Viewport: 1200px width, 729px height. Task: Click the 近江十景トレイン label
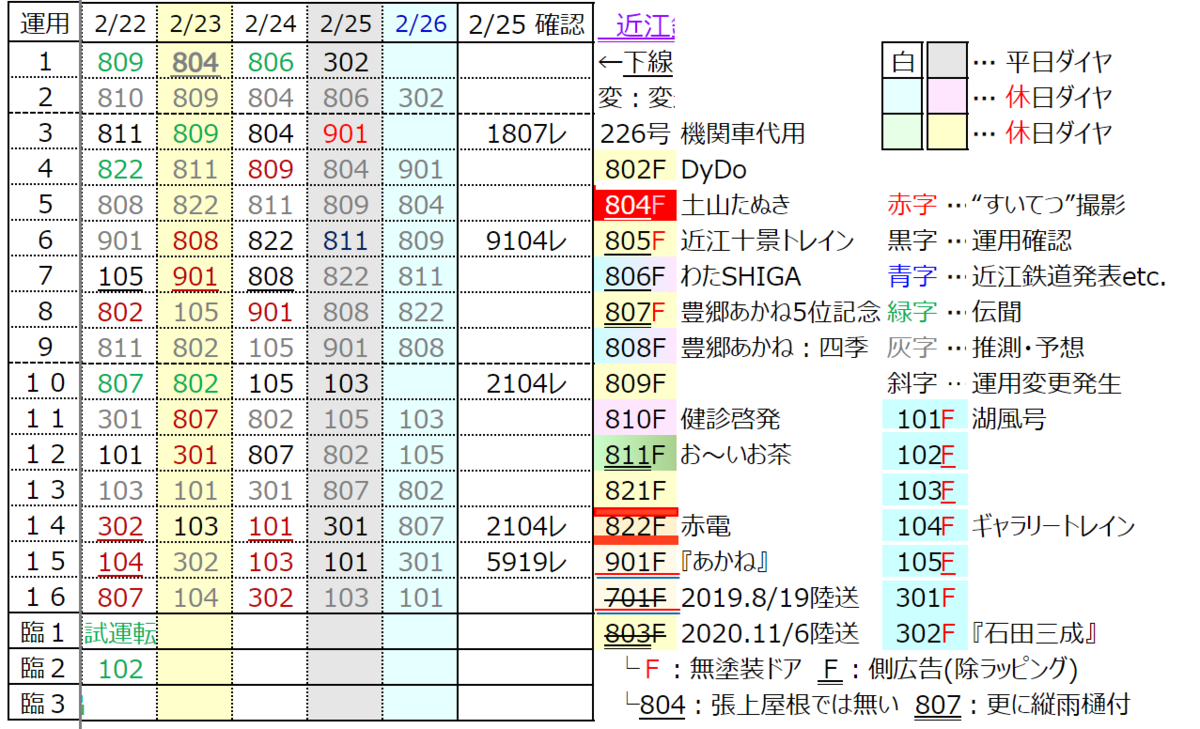pos(767,241)
